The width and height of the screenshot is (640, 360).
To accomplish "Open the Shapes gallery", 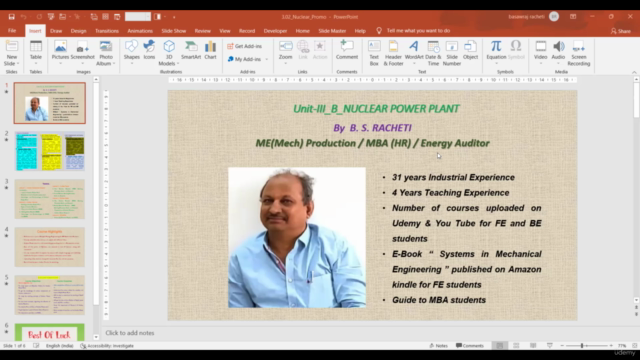I will coord(131,53).
